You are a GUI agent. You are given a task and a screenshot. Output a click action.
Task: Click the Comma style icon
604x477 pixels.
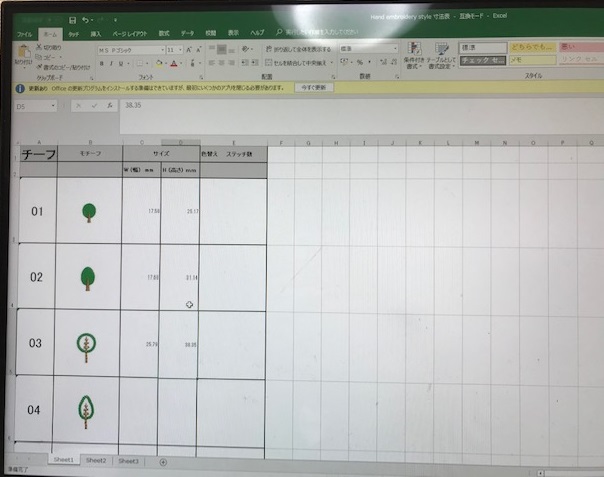pos(369,62)
